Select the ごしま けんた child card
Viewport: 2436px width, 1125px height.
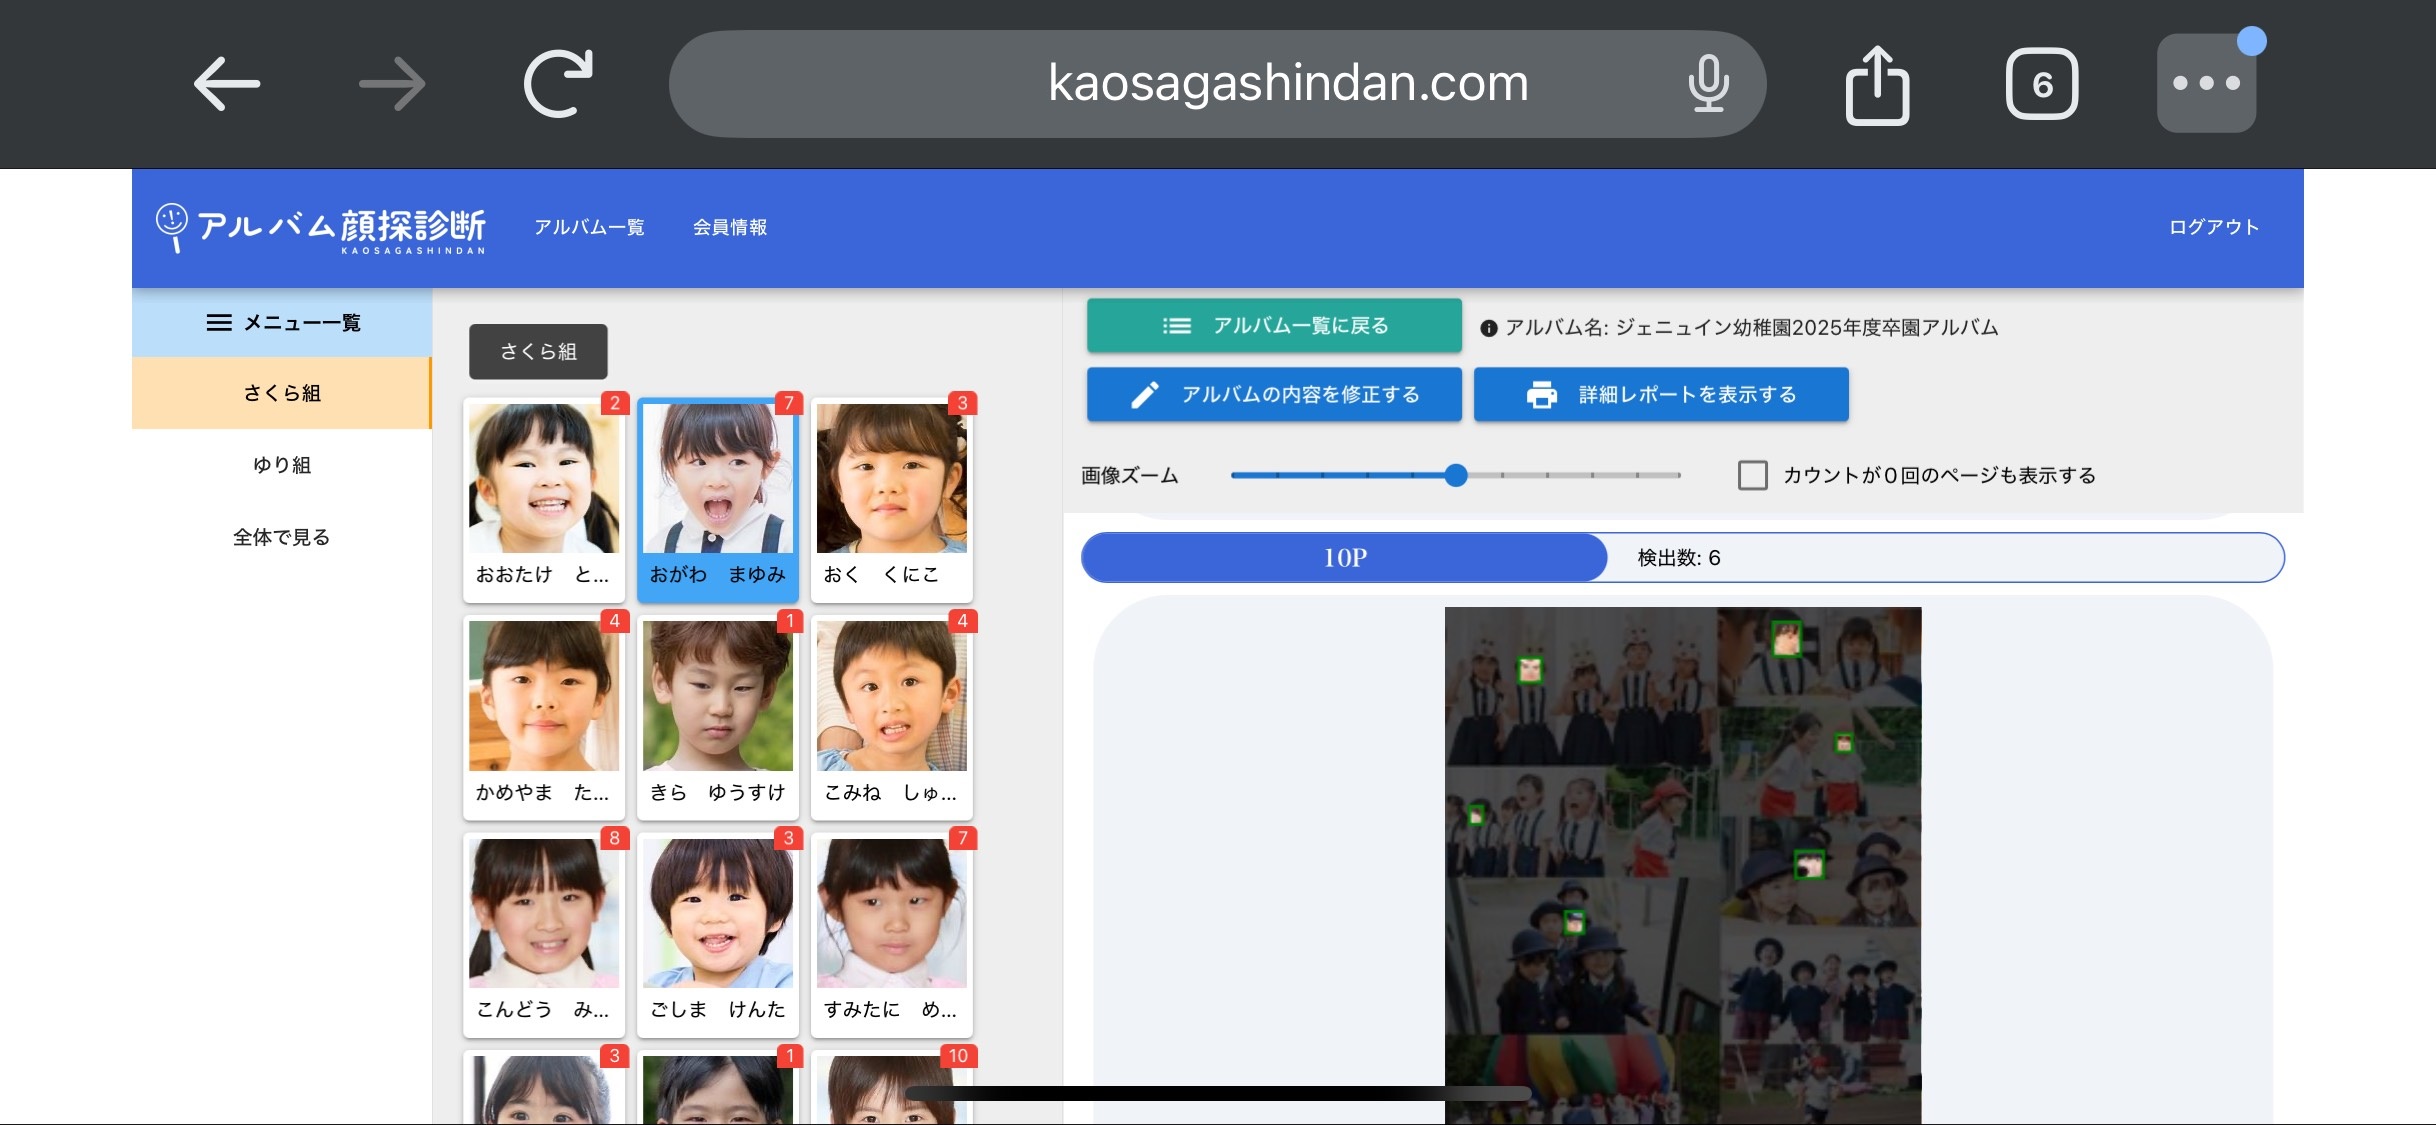(x=718, y=935)
